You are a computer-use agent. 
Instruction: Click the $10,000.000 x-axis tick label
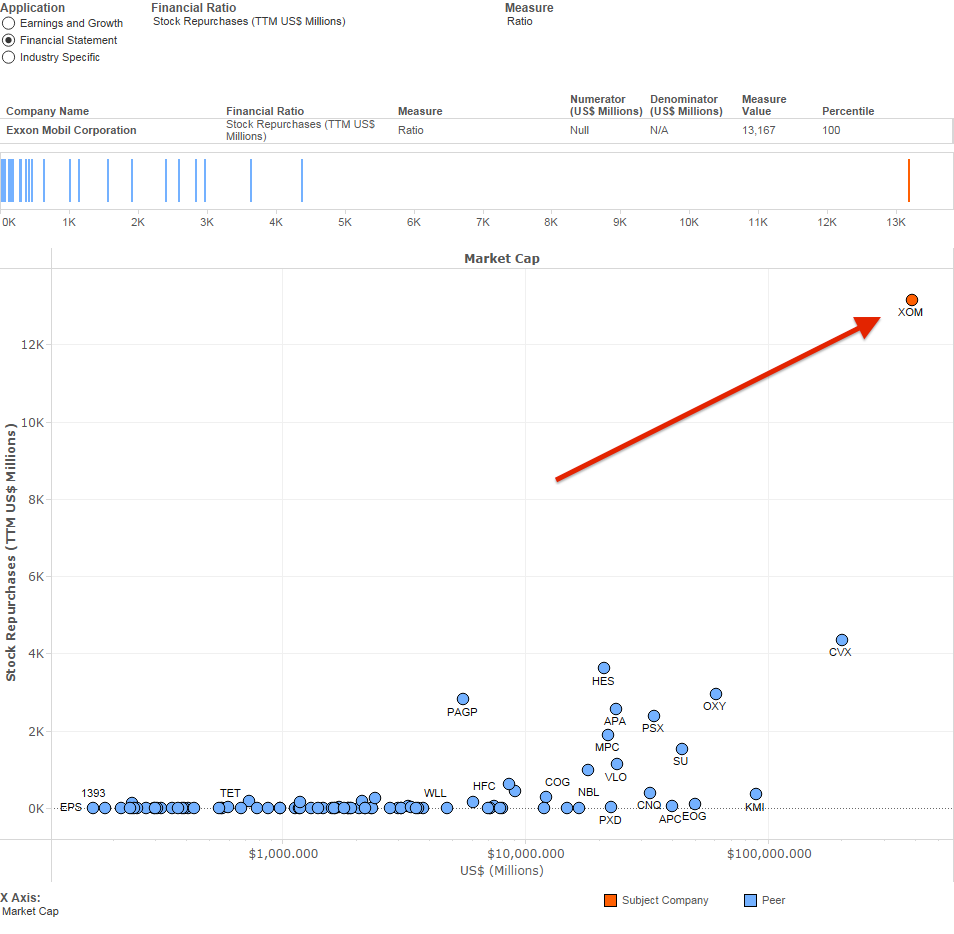click(x=526, y=854)
